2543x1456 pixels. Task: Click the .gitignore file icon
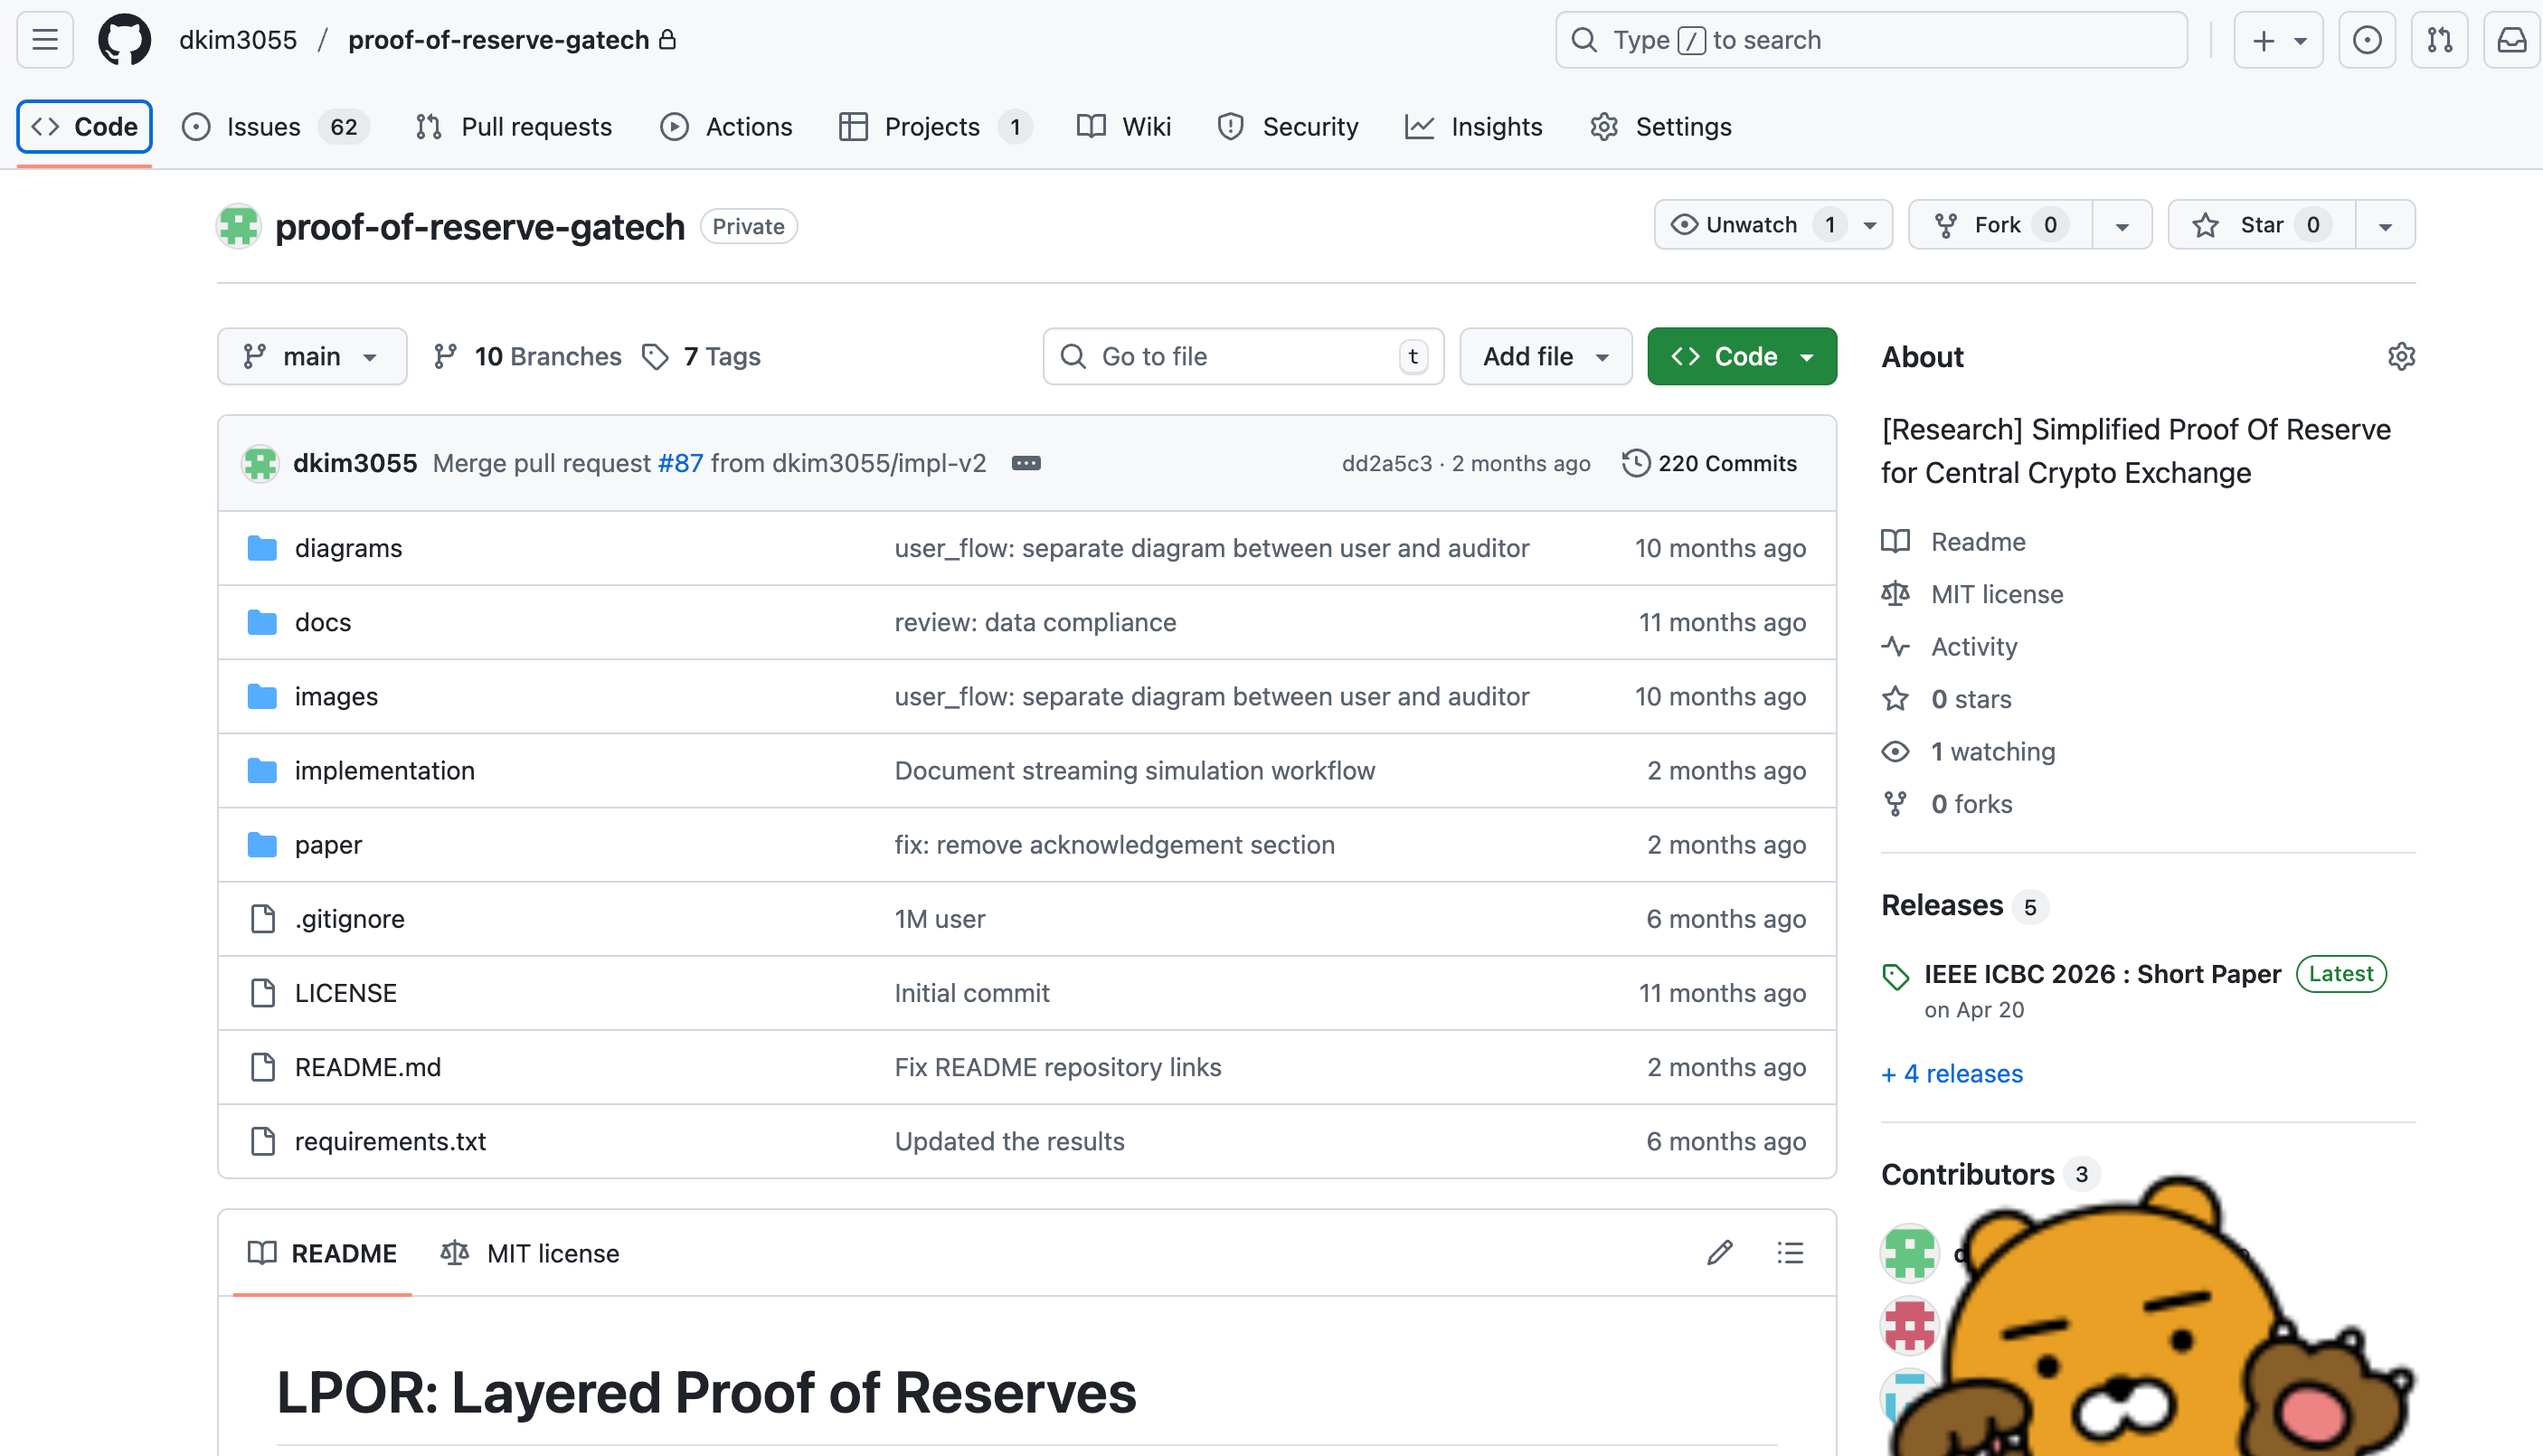pyautogui.click(x=263, y=919)
